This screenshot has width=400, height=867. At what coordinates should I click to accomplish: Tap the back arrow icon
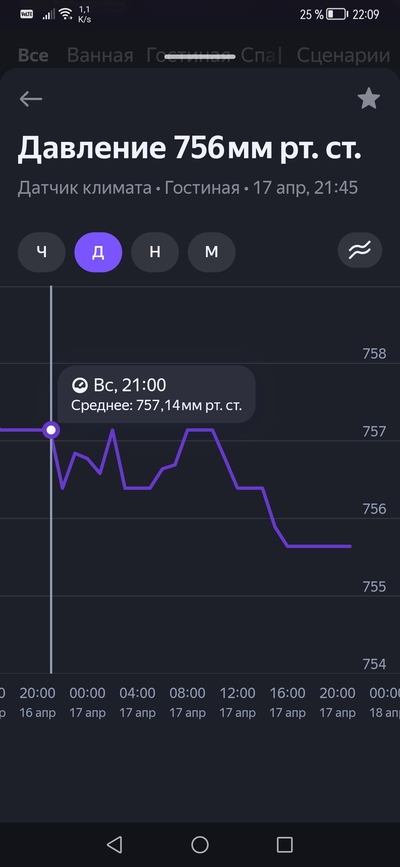31,99
